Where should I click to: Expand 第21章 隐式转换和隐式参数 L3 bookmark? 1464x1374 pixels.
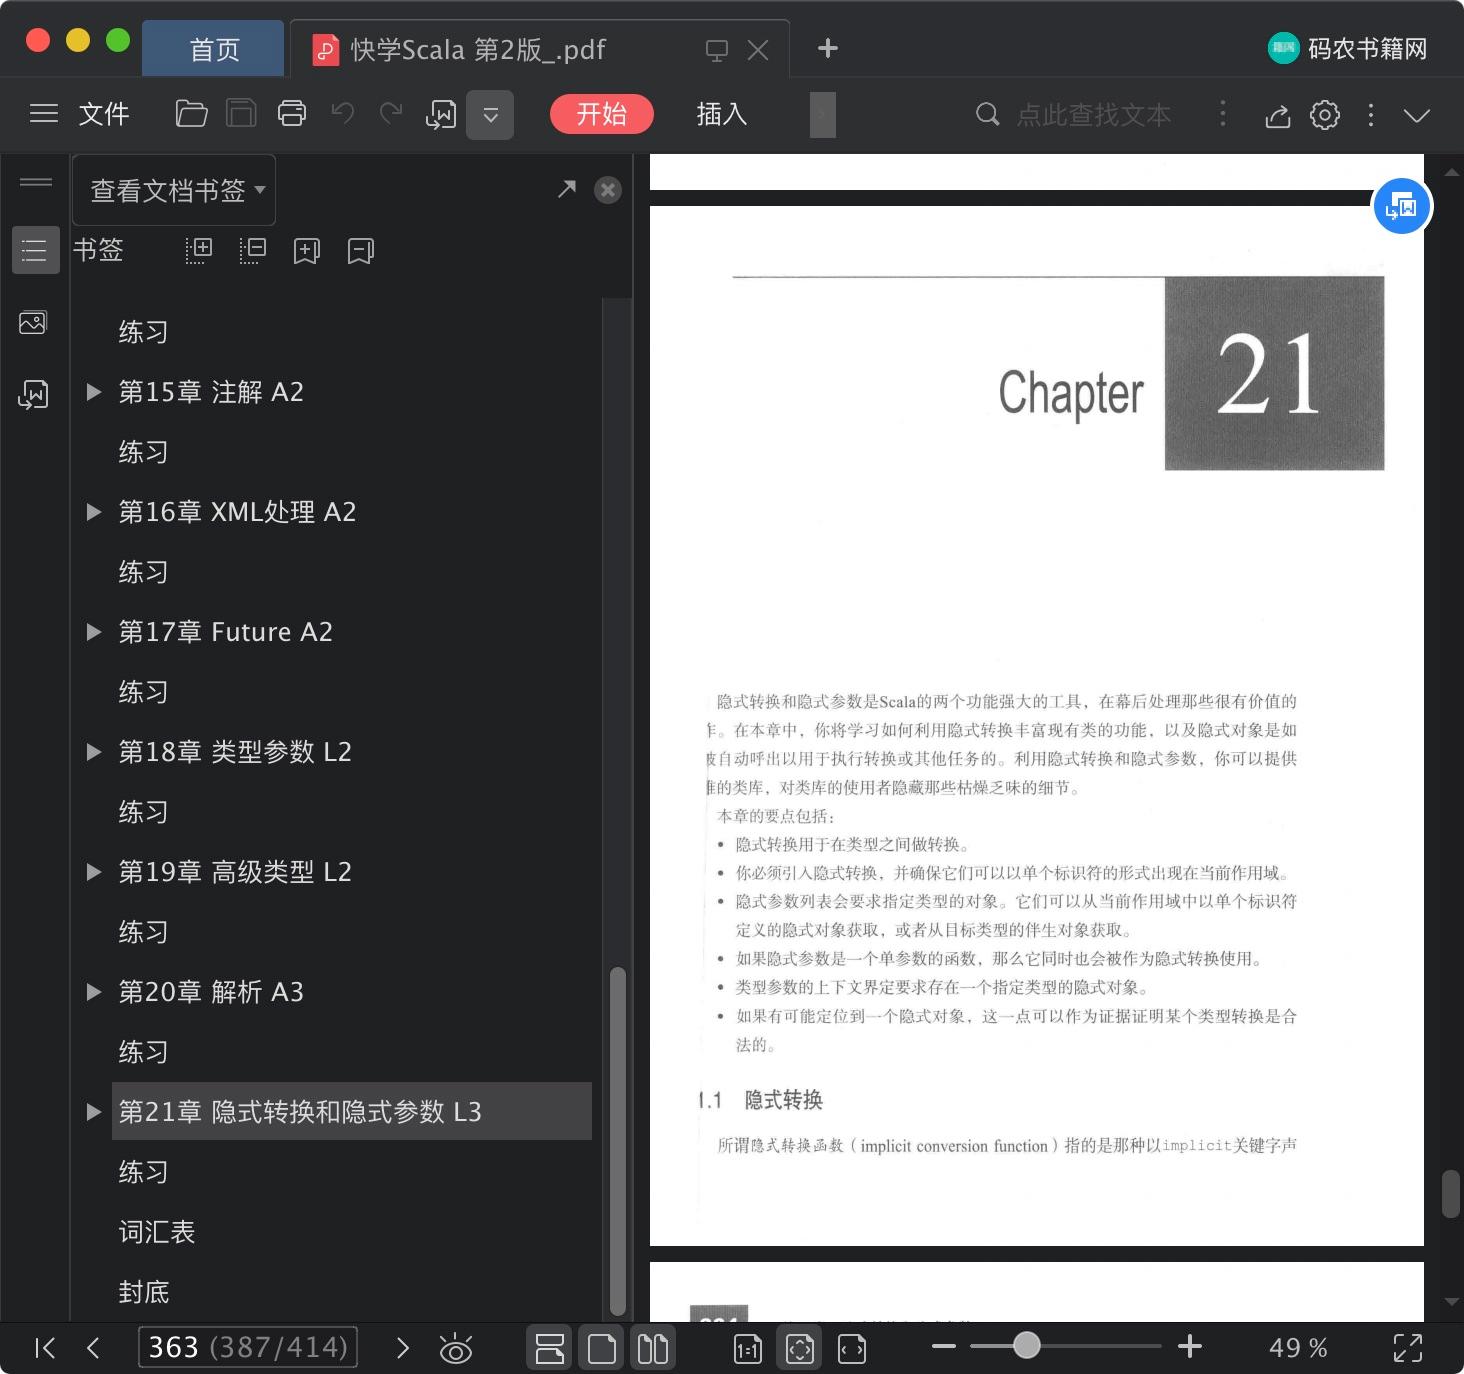pyautogui.click(x=94, y=1112)
